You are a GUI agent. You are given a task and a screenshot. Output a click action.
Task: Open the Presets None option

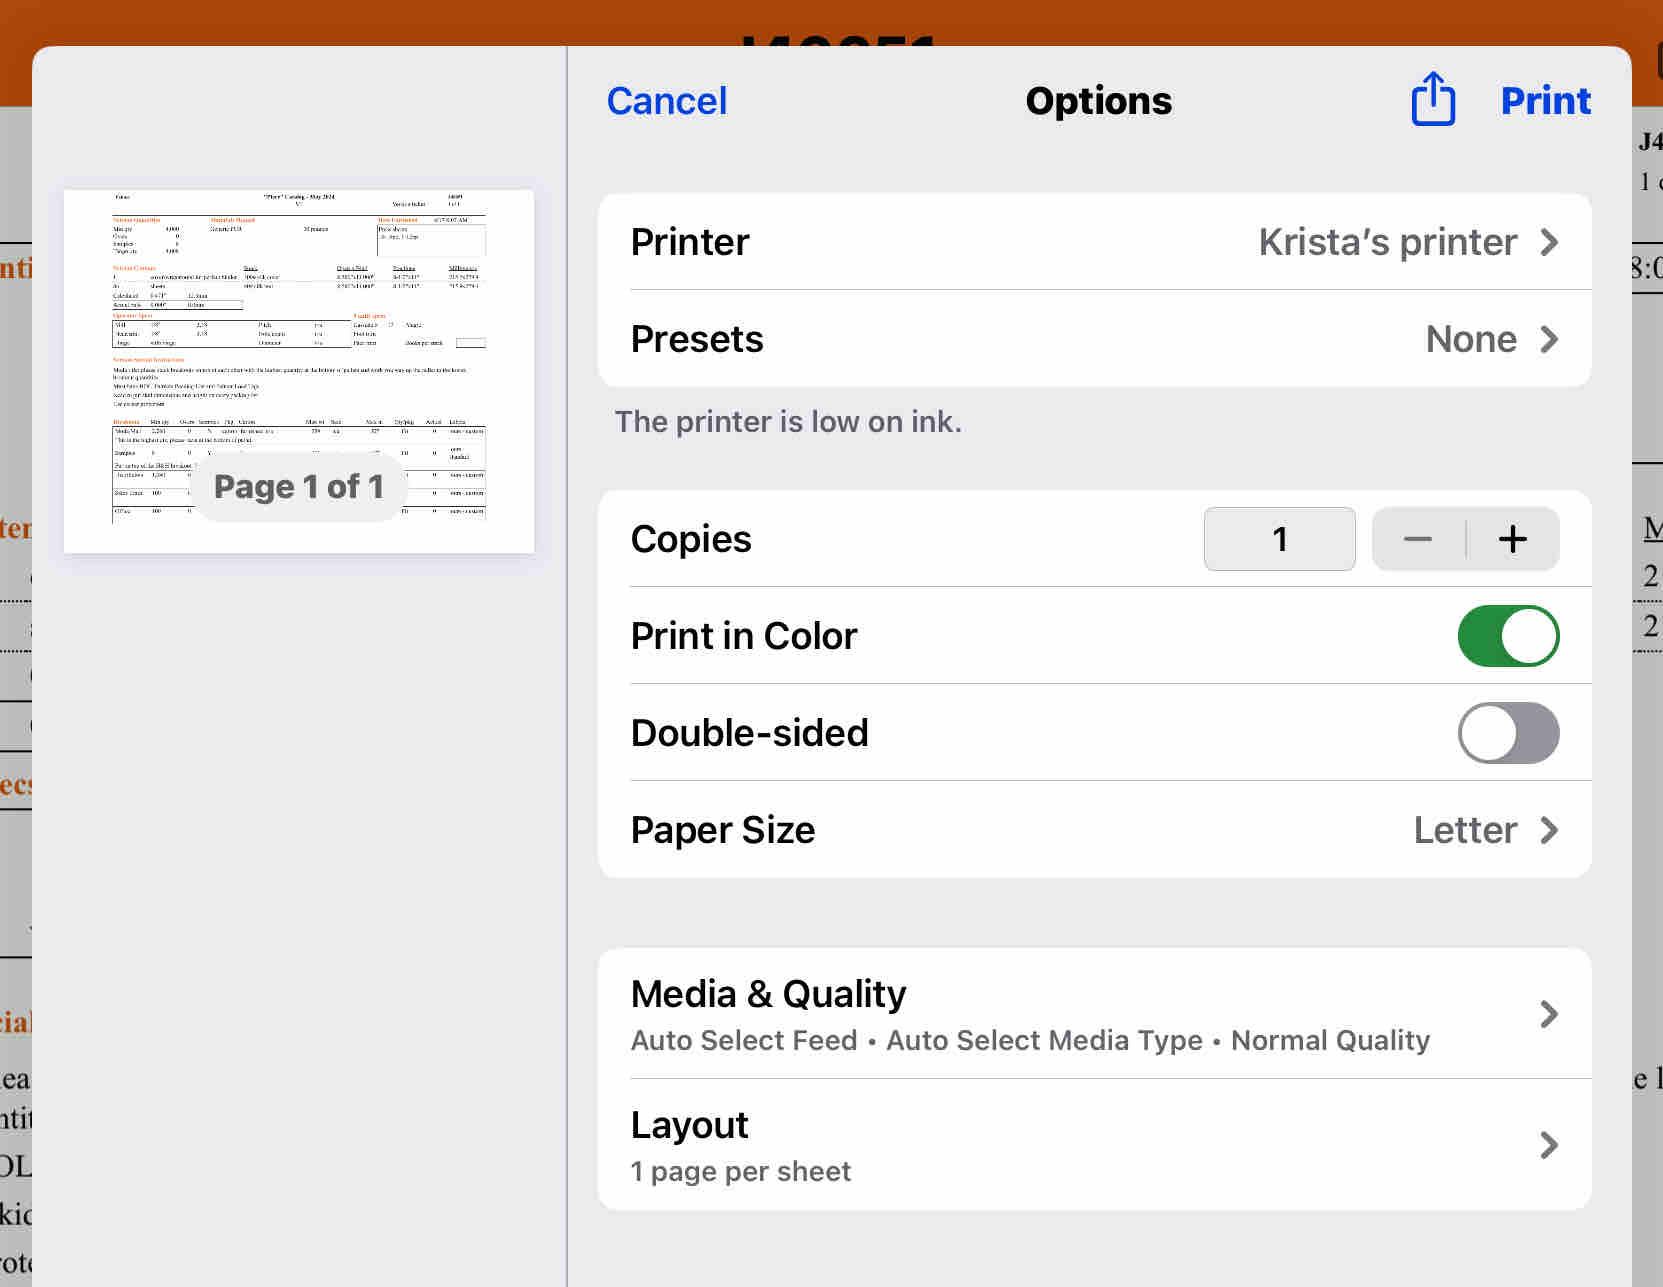pyautogui.click(x=1471, y=339)
